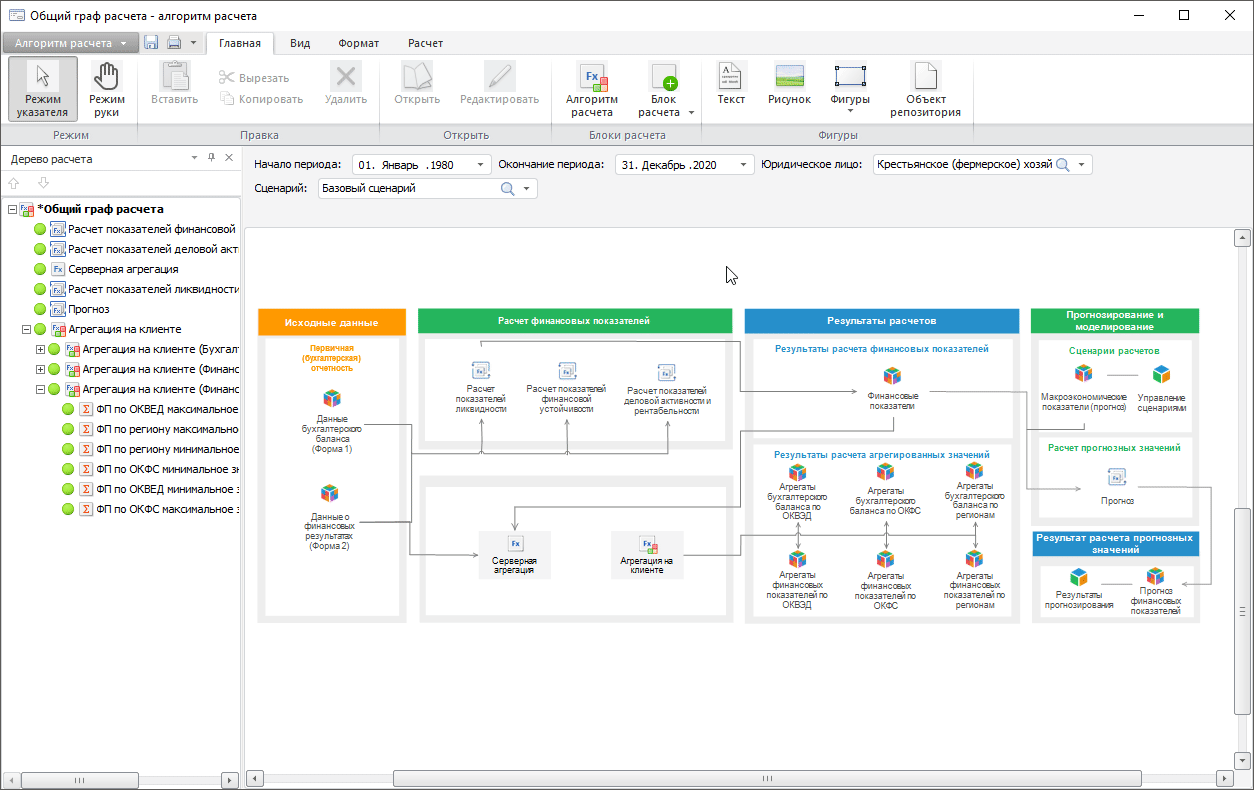This screenshot has width=1254, height=790.
Task: Insert a calculation algorithm block
Action: point(591,88)
